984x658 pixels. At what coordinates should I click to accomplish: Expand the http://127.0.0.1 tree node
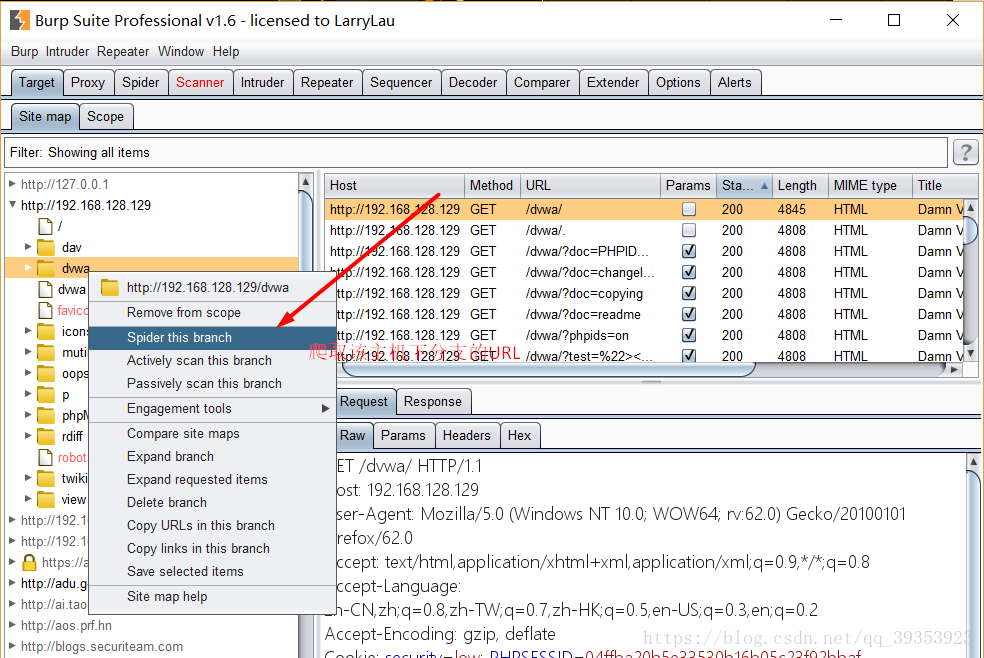pos(13,184)
